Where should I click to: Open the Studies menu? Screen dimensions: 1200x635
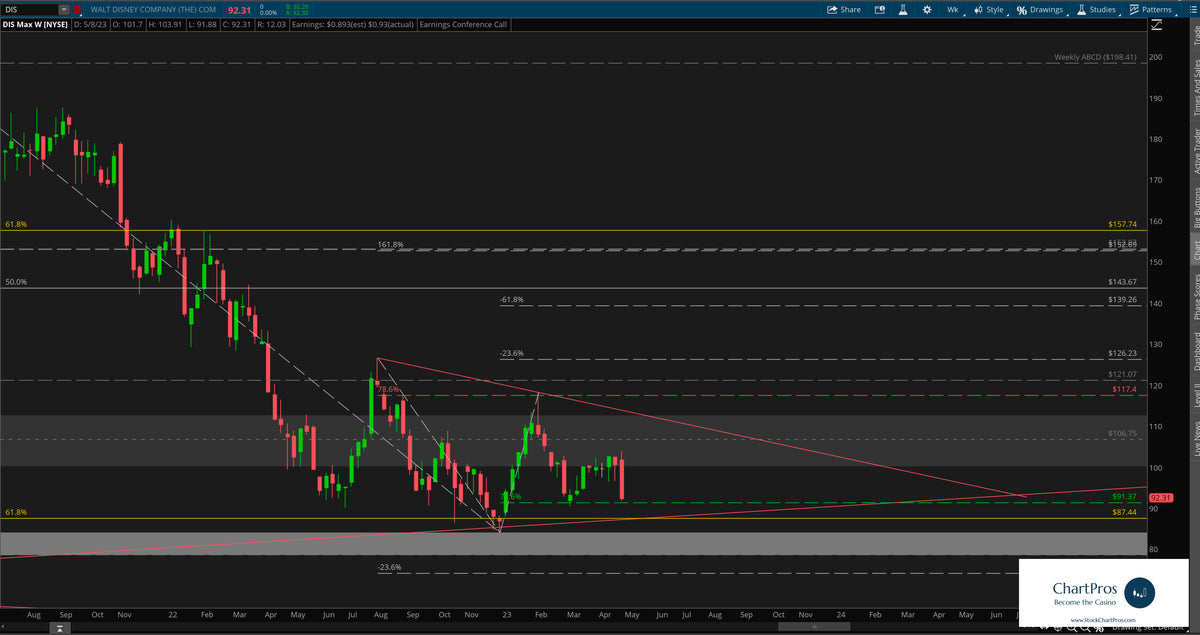pyautogui.click(x=1102, y=9)
